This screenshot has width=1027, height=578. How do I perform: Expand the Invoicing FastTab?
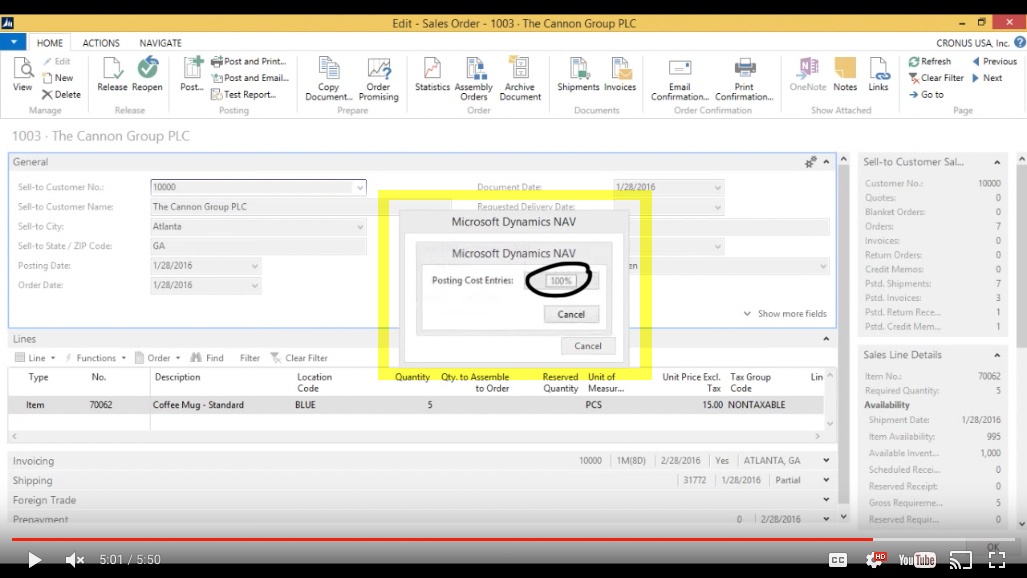point(826,461)
